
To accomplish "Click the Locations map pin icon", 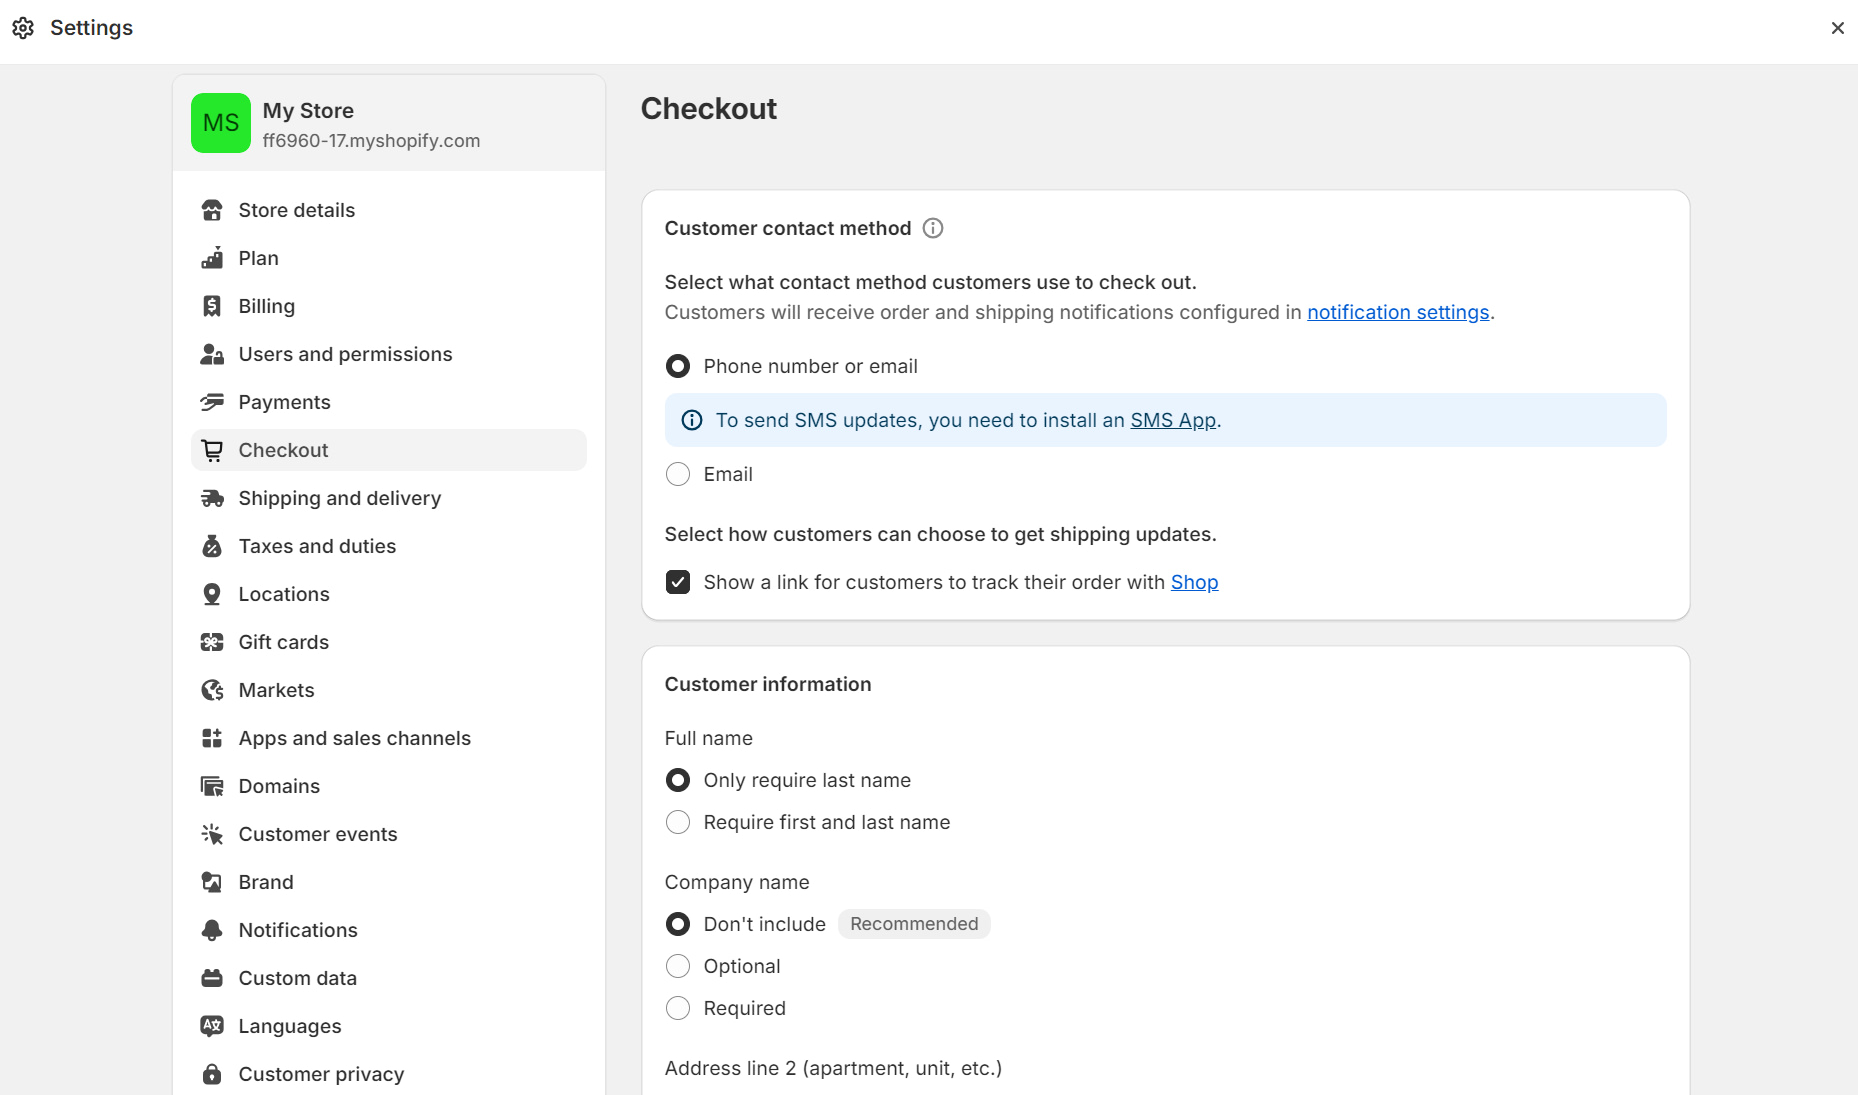I will [212, 594].
